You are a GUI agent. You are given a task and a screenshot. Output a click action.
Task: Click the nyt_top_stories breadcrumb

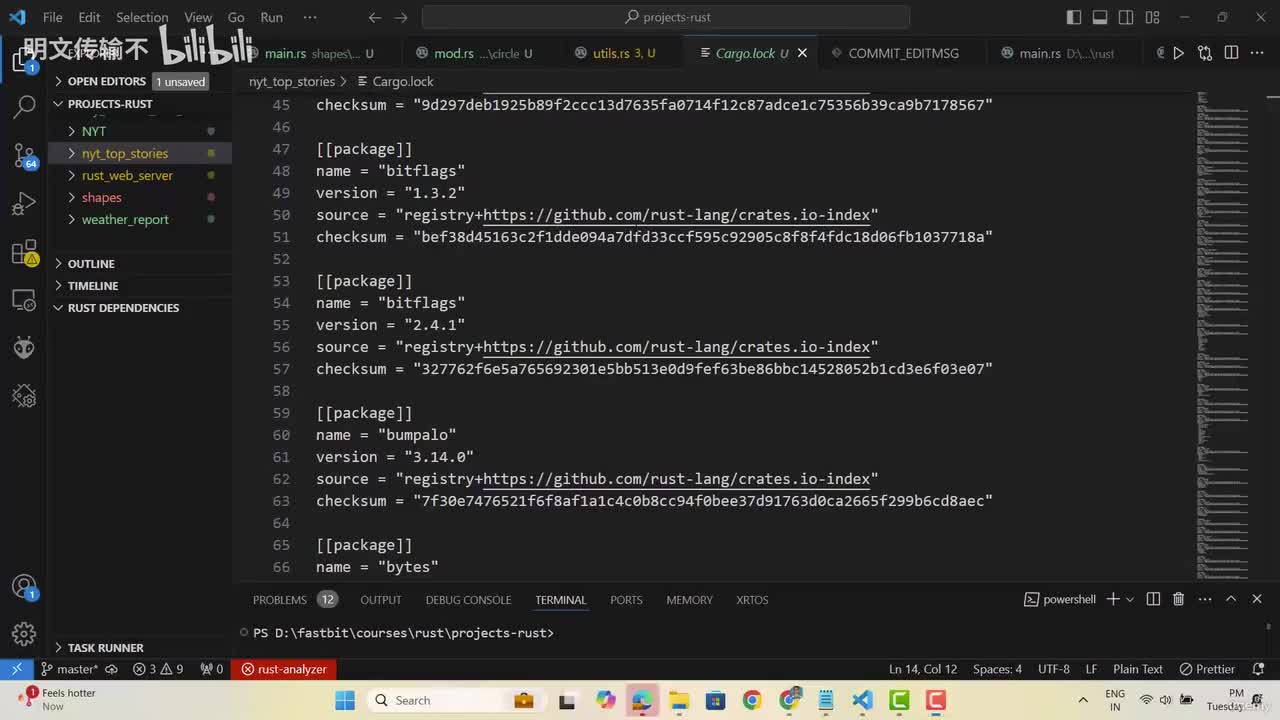pyautogui.click(x=292, y=81)
